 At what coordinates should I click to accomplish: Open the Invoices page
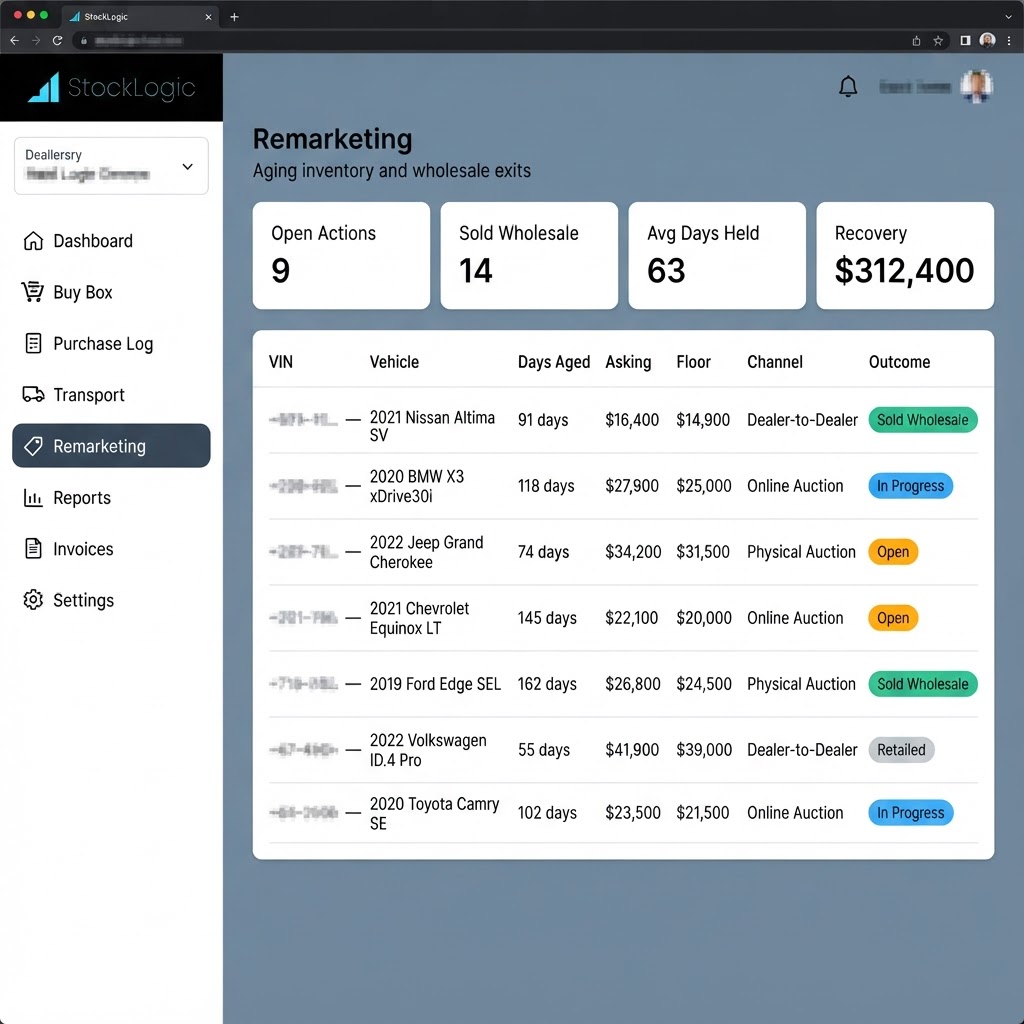[x=112, y=549]
